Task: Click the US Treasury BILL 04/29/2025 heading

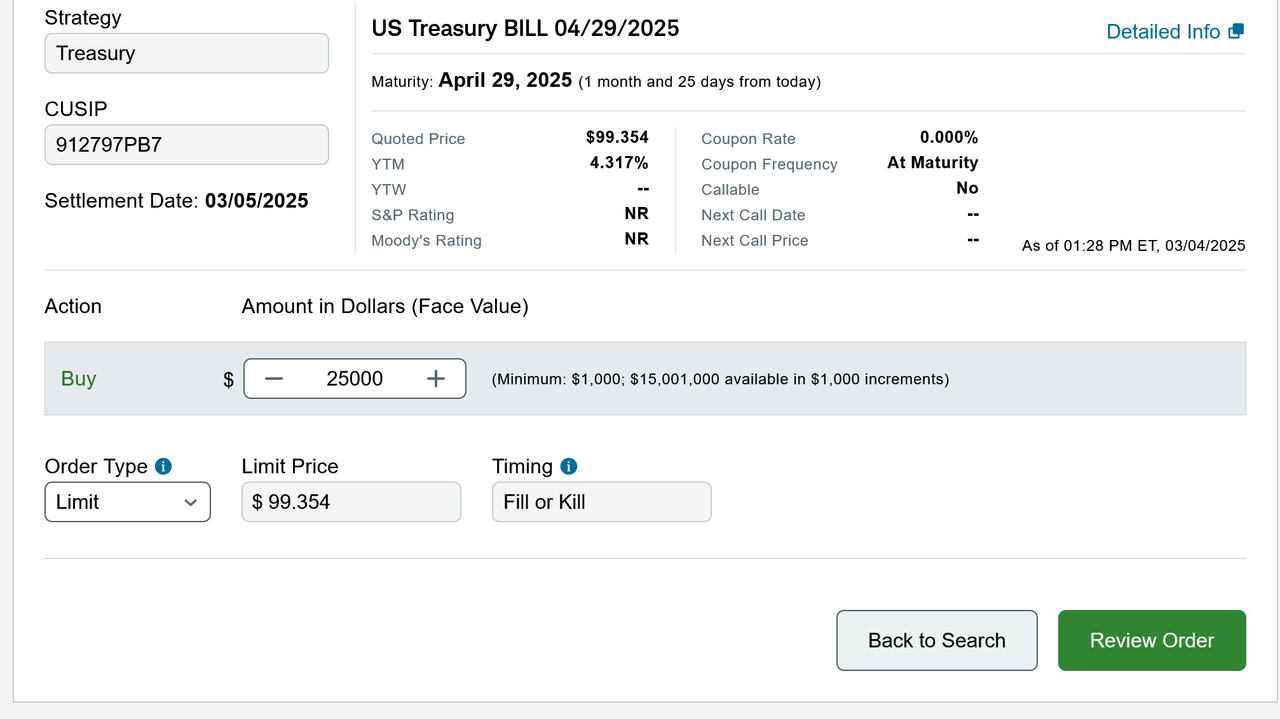Action: (525, 28)
